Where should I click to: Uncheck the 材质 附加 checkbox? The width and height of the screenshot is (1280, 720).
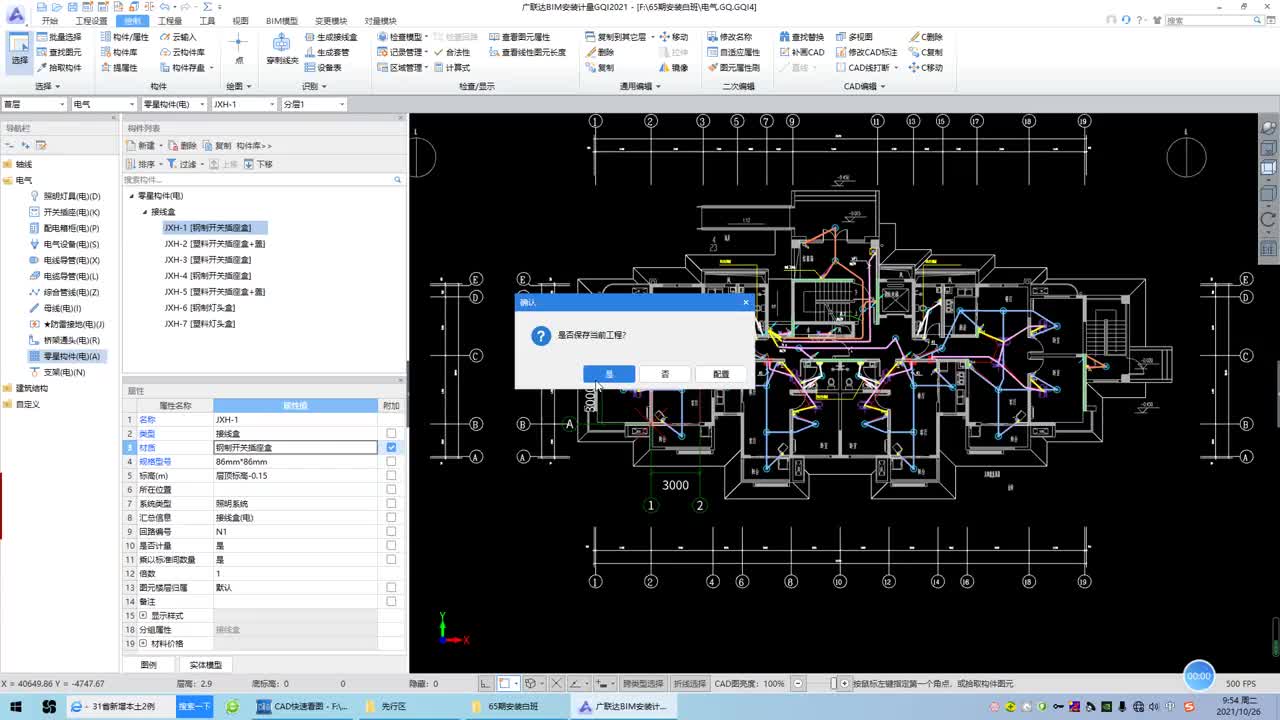point(391,448)
